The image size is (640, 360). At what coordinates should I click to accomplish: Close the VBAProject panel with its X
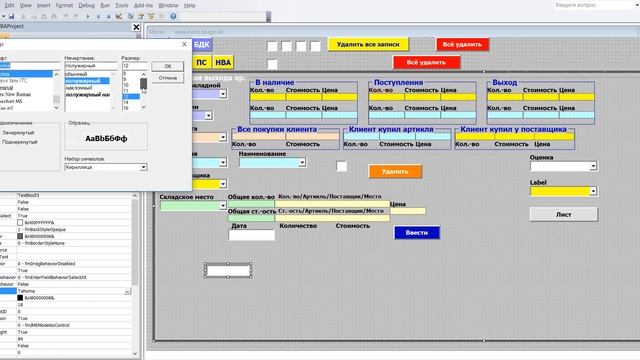[136, 27]
